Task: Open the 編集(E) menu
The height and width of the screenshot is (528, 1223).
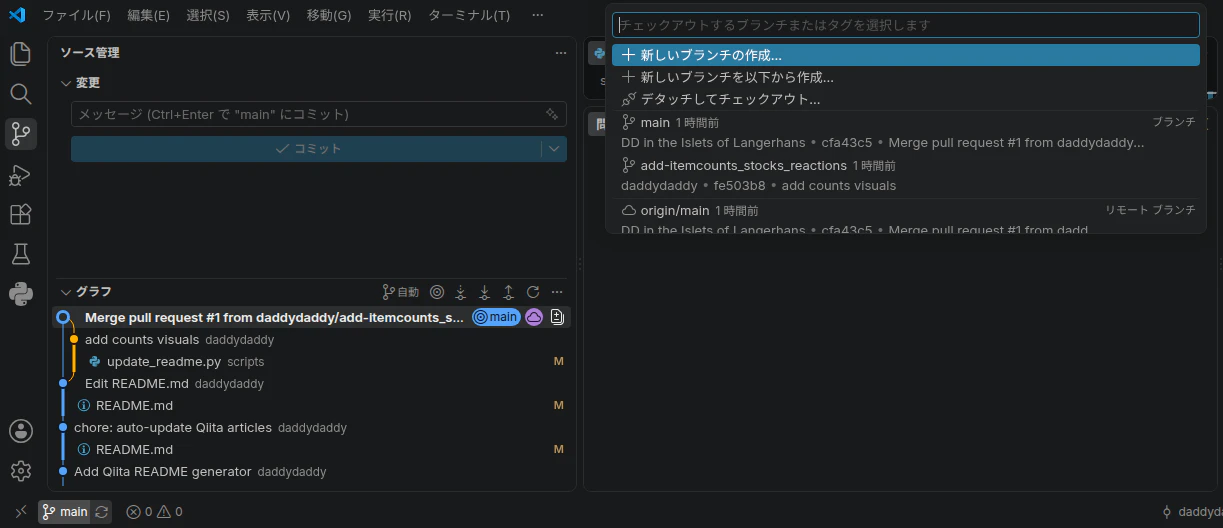Action: click(x=149, y=15)
